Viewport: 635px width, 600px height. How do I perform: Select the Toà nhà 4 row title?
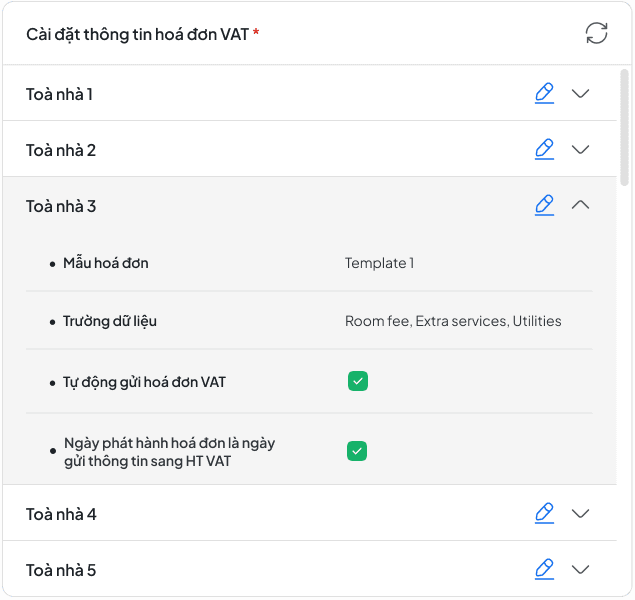[x=60, y=514]
